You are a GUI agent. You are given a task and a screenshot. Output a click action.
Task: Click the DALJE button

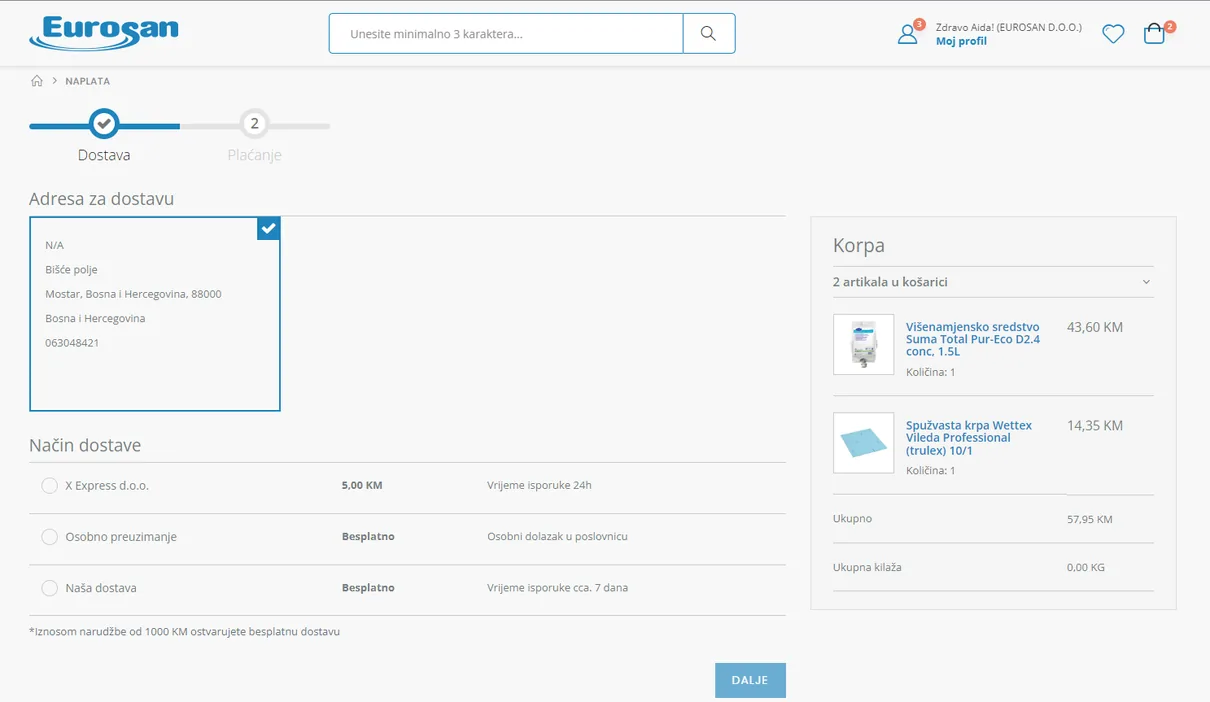click(x=750, y=680)
